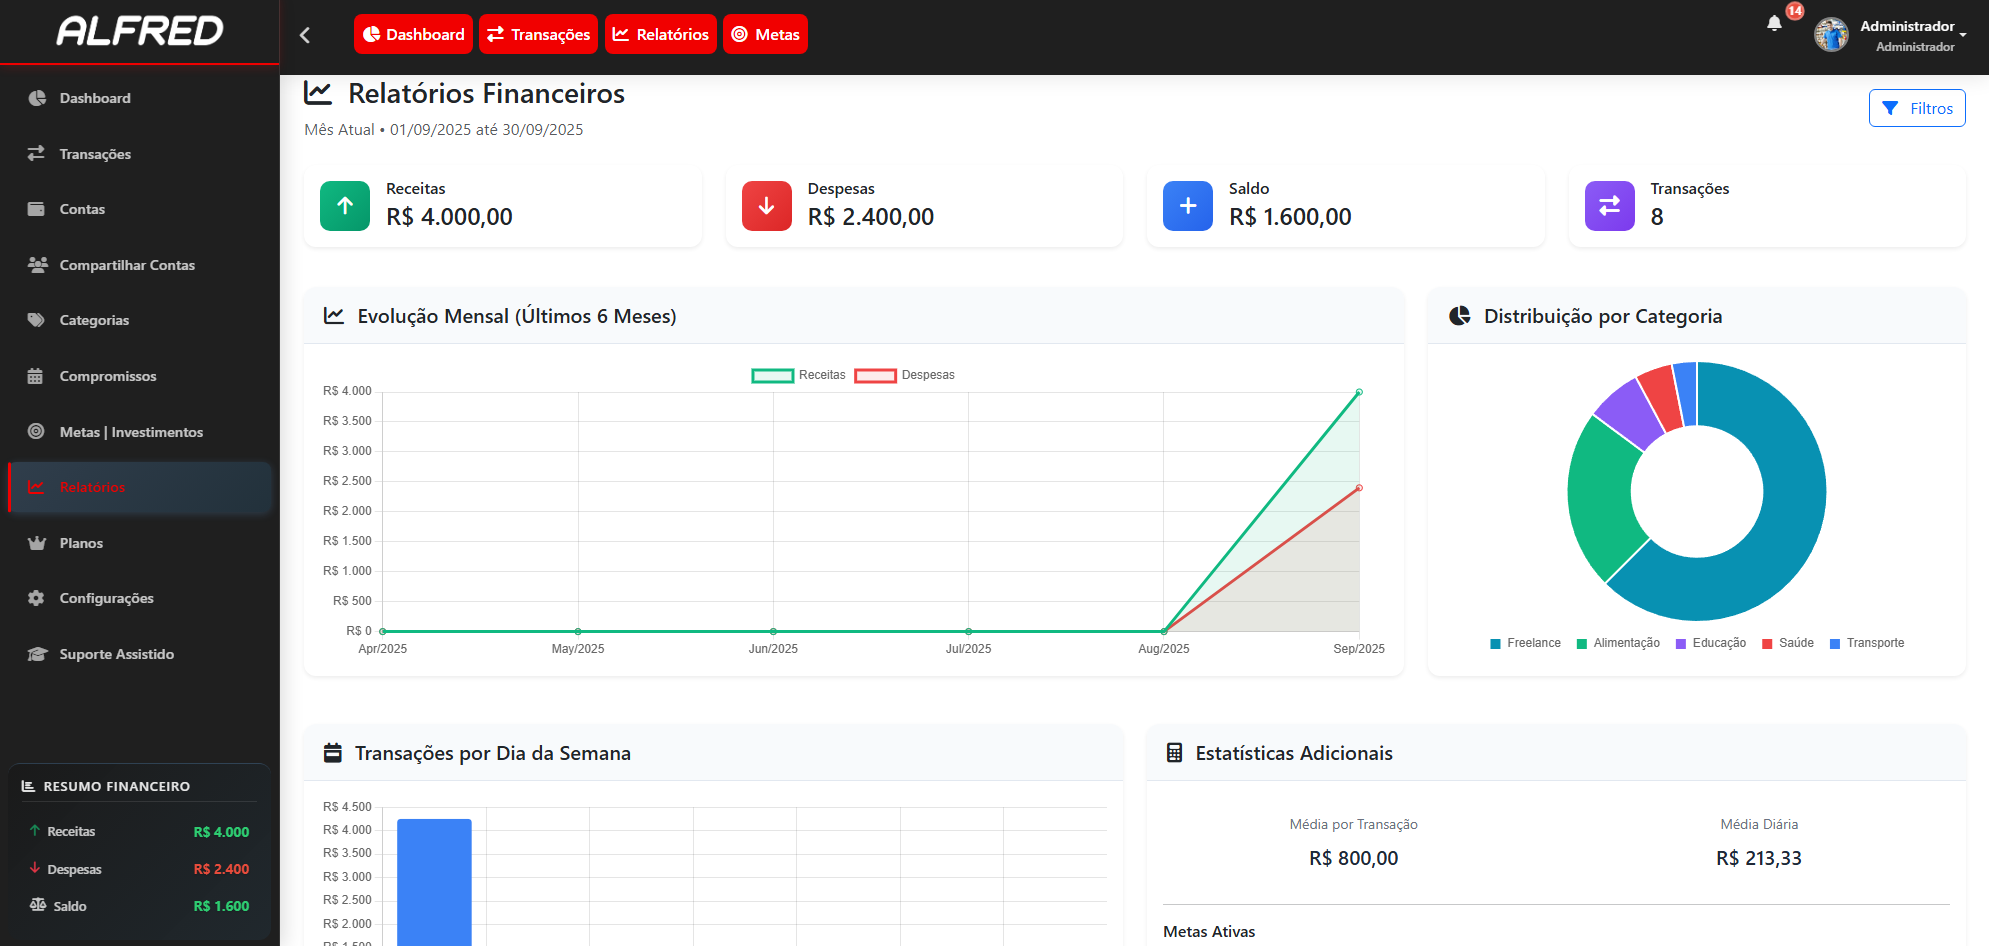
Task: Select the Contas icon in the sidebar
Action: 36,208
